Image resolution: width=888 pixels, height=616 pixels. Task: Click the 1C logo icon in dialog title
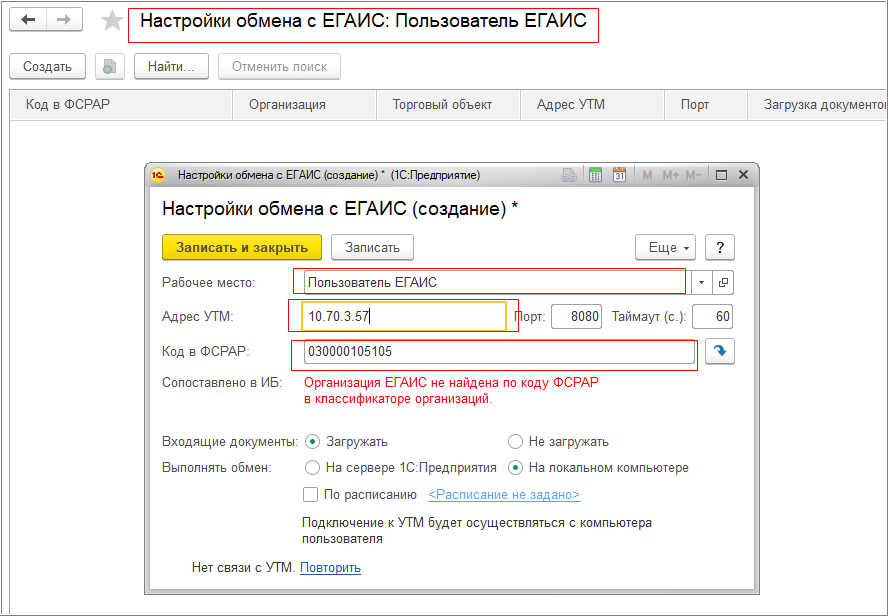point(157,175)
